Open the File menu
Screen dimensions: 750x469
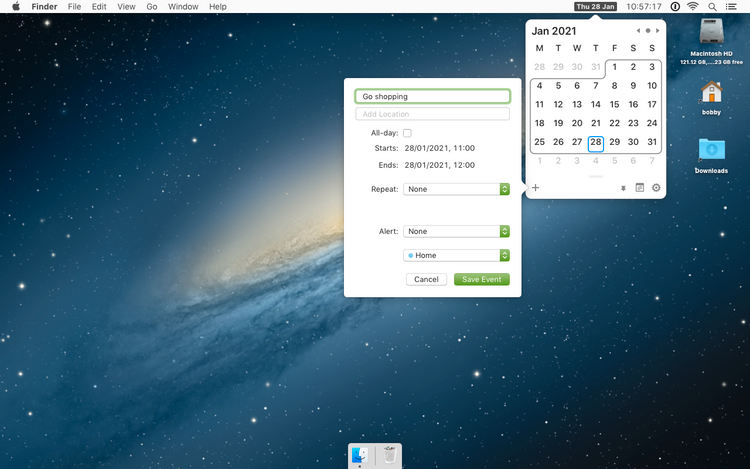pos(74,7)
